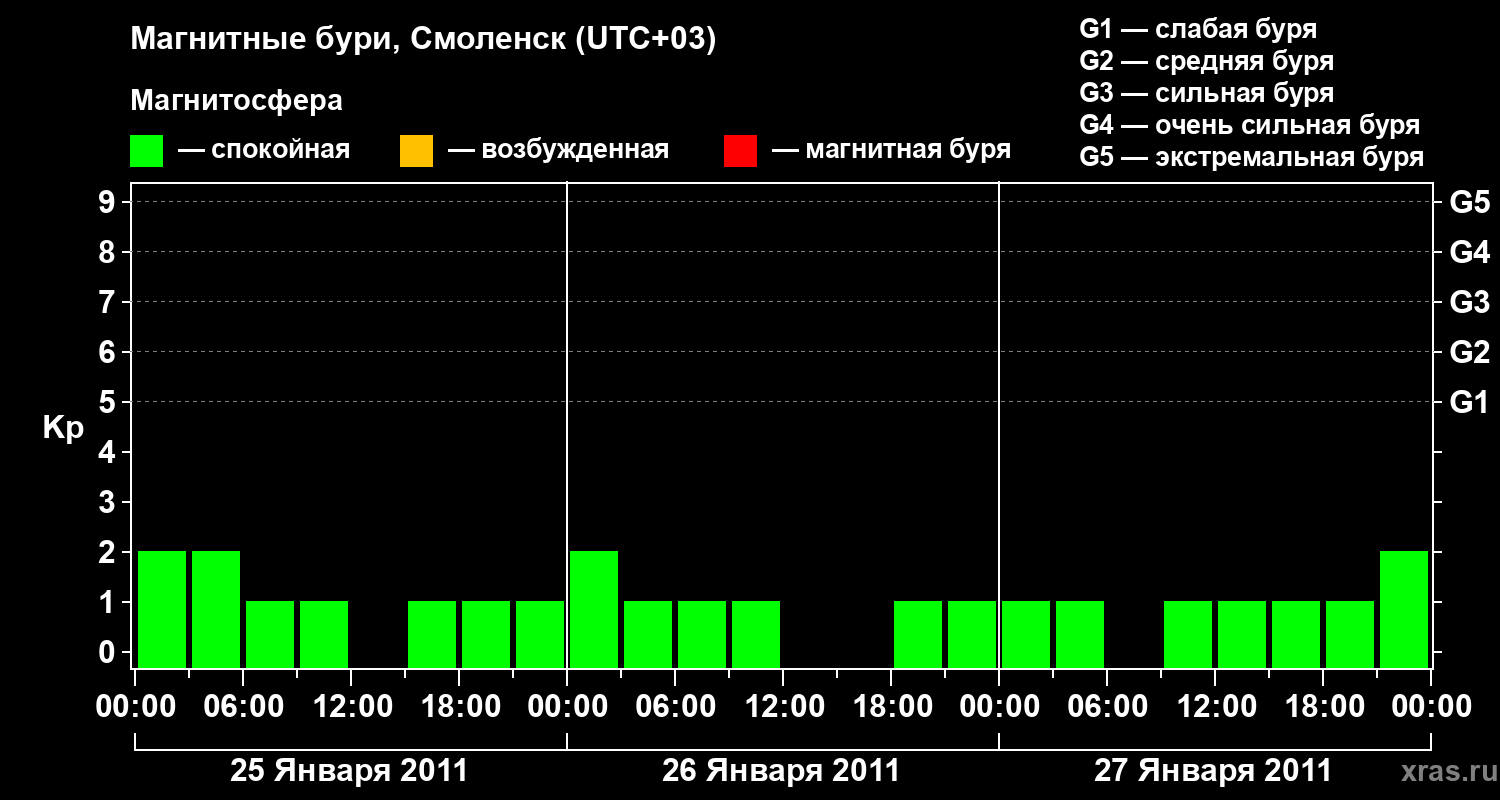
Task: Click the '26 Января 2011' date label
Action: point(781,771)
